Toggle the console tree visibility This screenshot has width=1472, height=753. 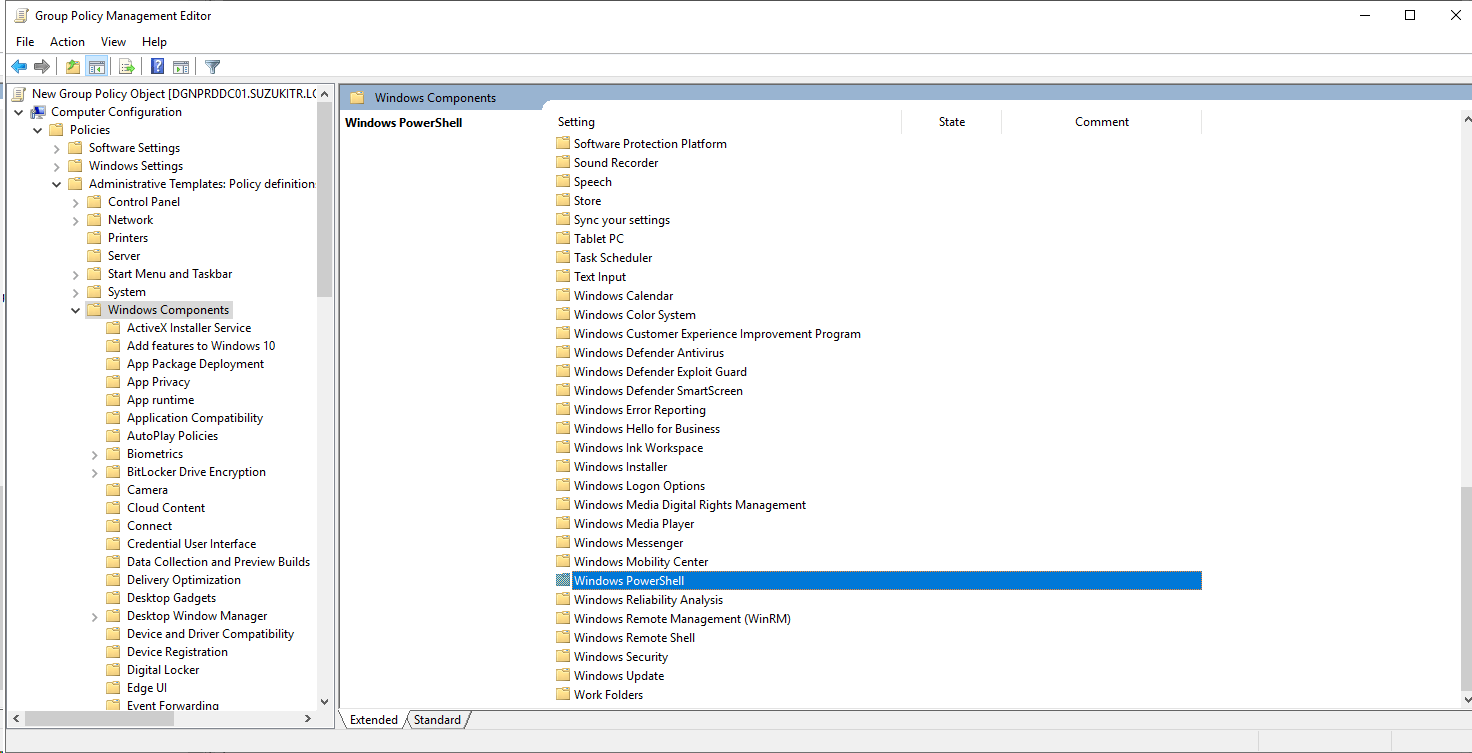pos(96,66)
